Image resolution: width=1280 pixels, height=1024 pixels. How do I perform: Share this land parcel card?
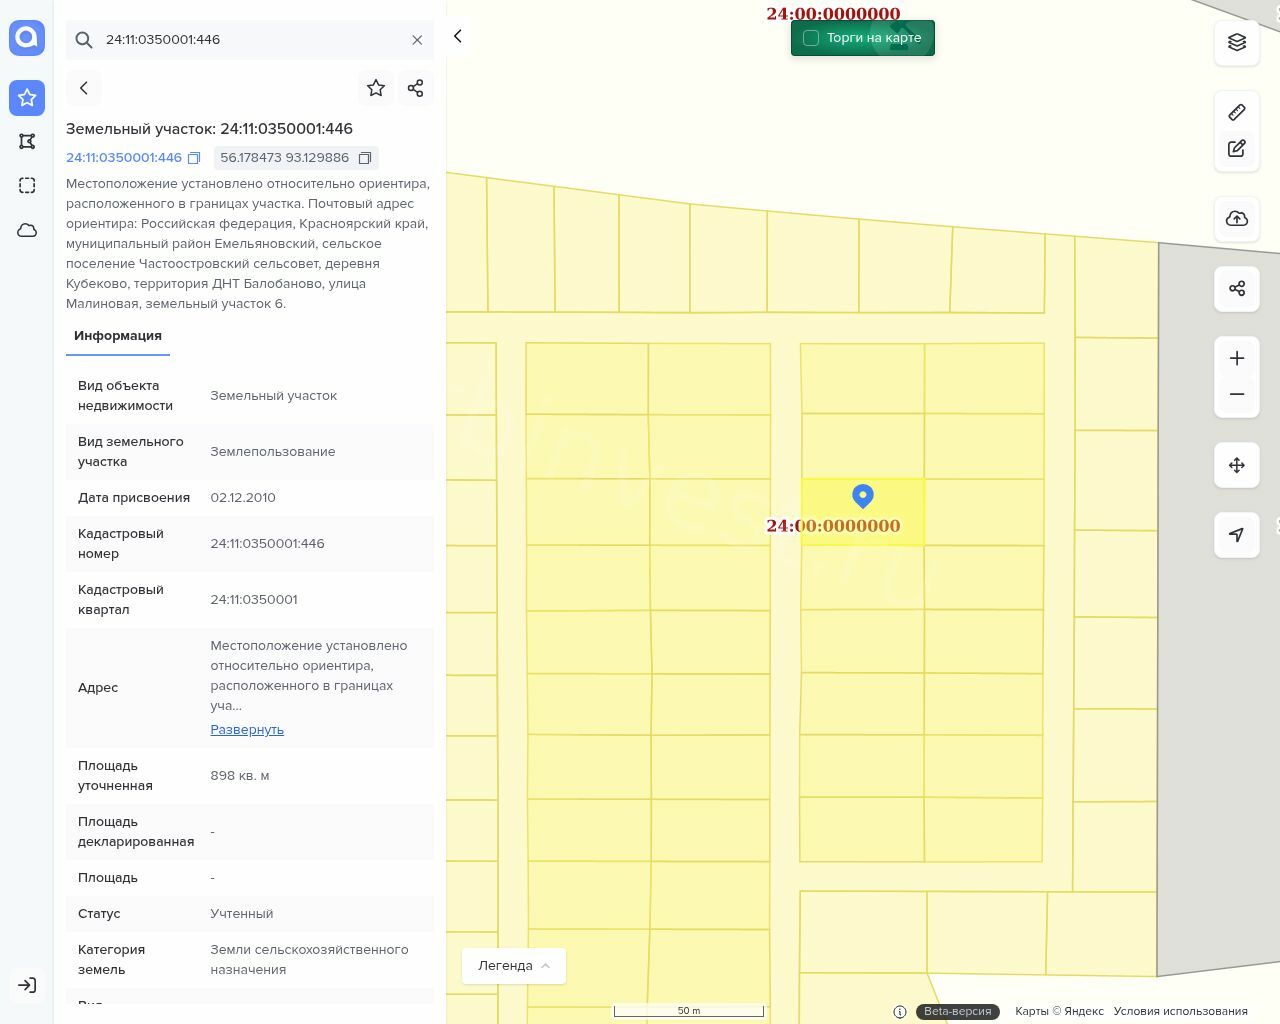(x=416, y=88)
